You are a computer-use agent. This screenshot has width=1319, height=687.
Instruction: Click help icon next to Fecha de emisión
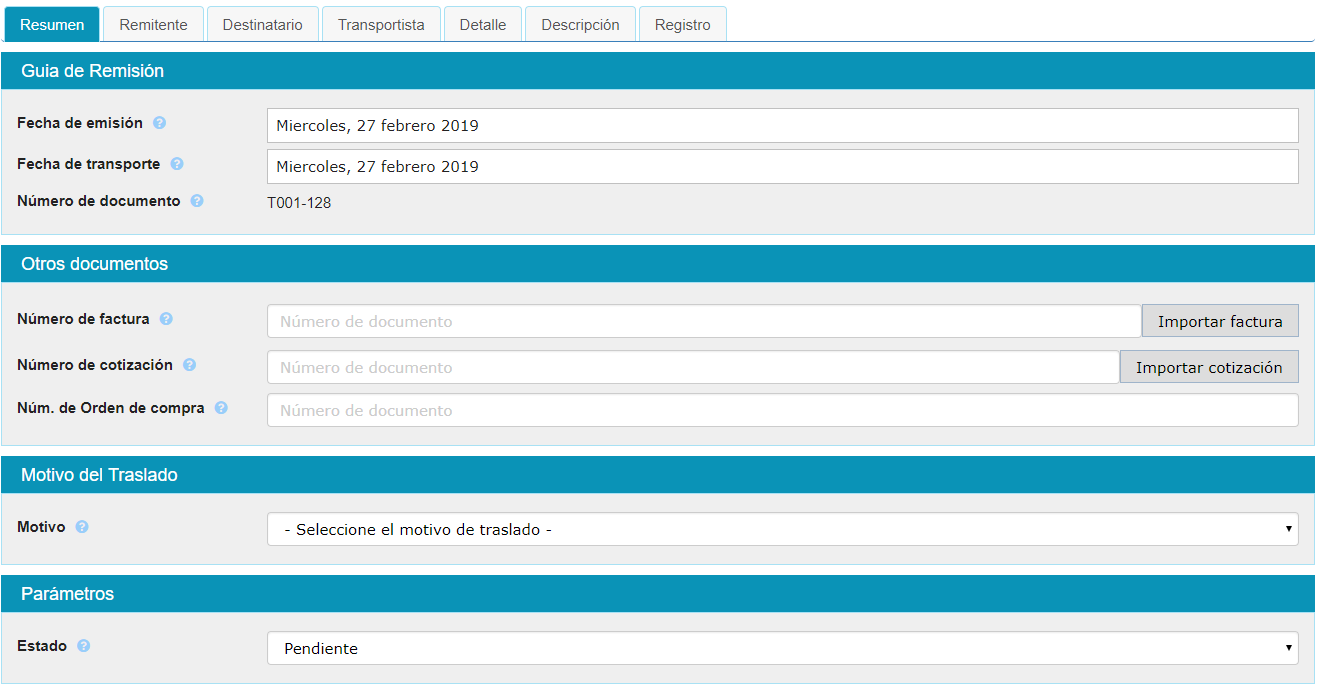coord(159,123)
